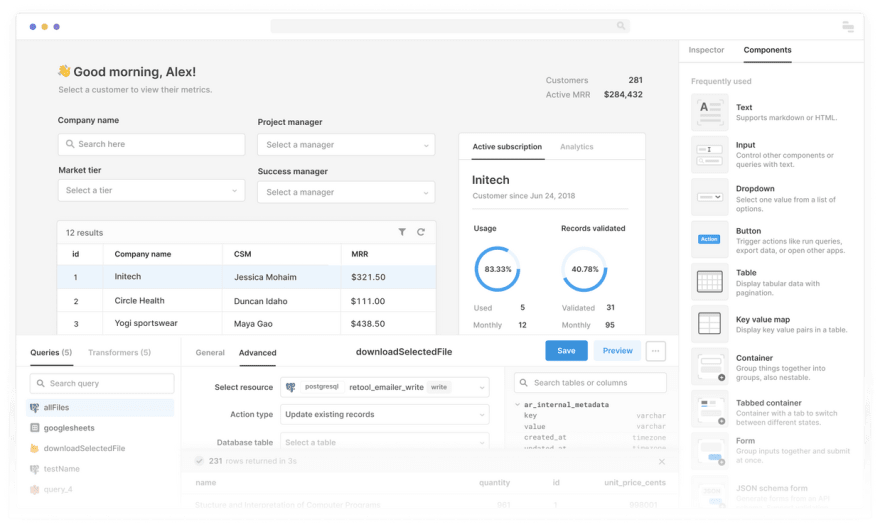Click the search icon in Search tables field
Screen dimensions: 880x527
(524, 383)
